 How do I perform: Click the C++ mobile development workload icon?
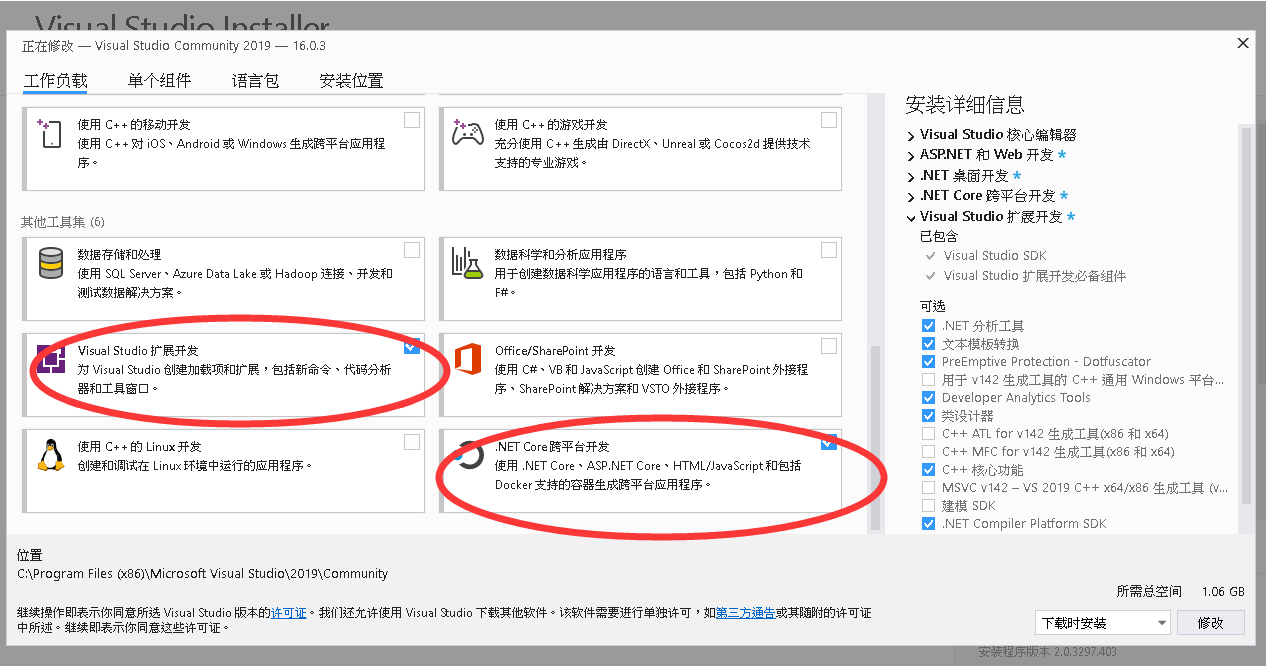point(50,133)
